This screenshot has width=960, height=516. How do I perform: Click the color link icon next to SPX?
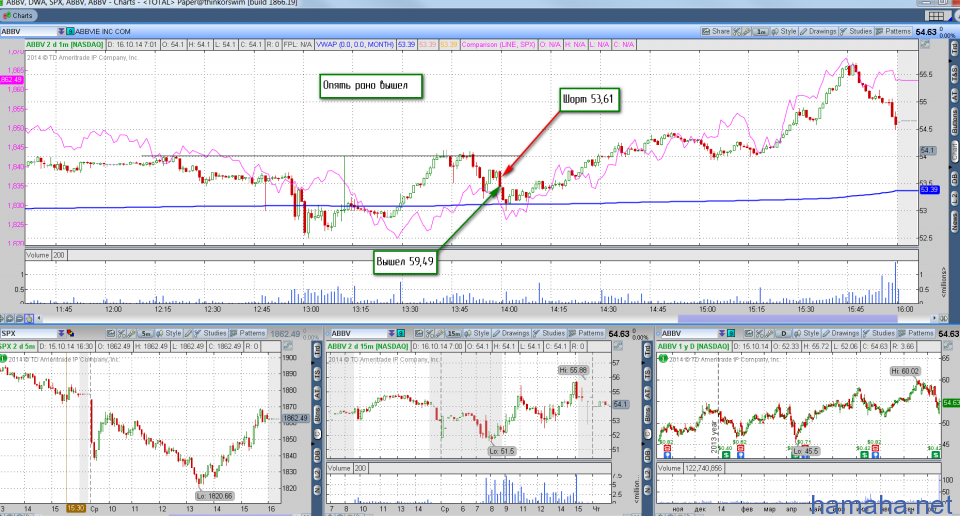point(70,334)
